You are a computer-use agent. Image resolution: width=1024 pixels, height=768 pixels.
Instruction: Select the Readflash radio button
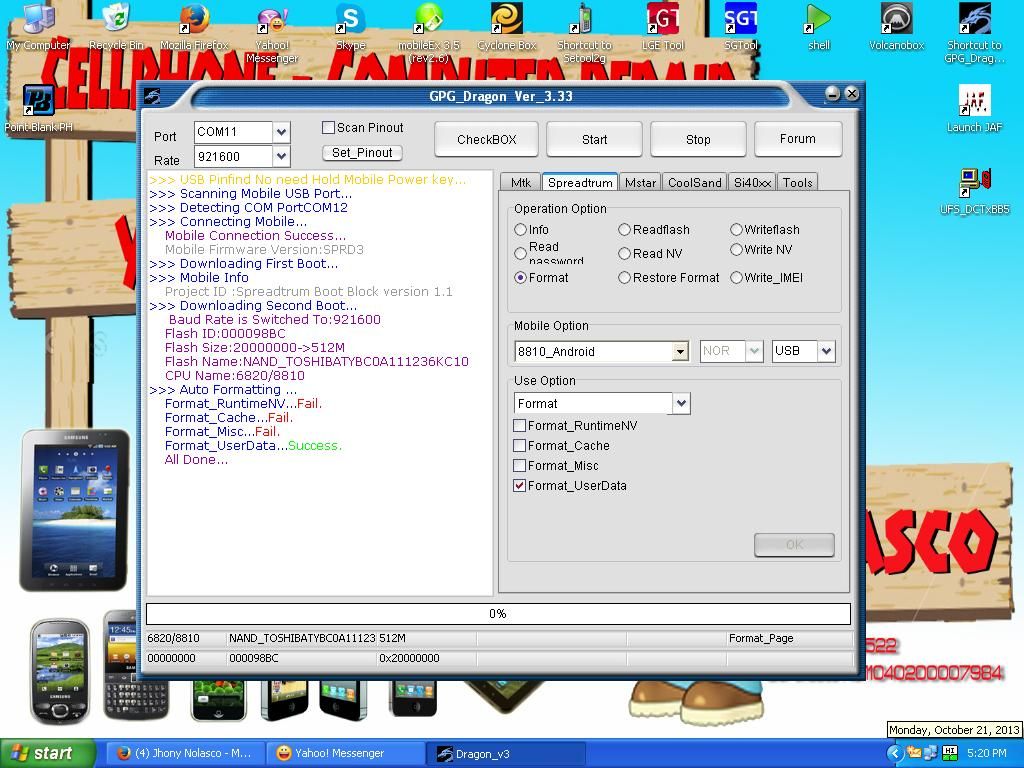tap(625, 230)
